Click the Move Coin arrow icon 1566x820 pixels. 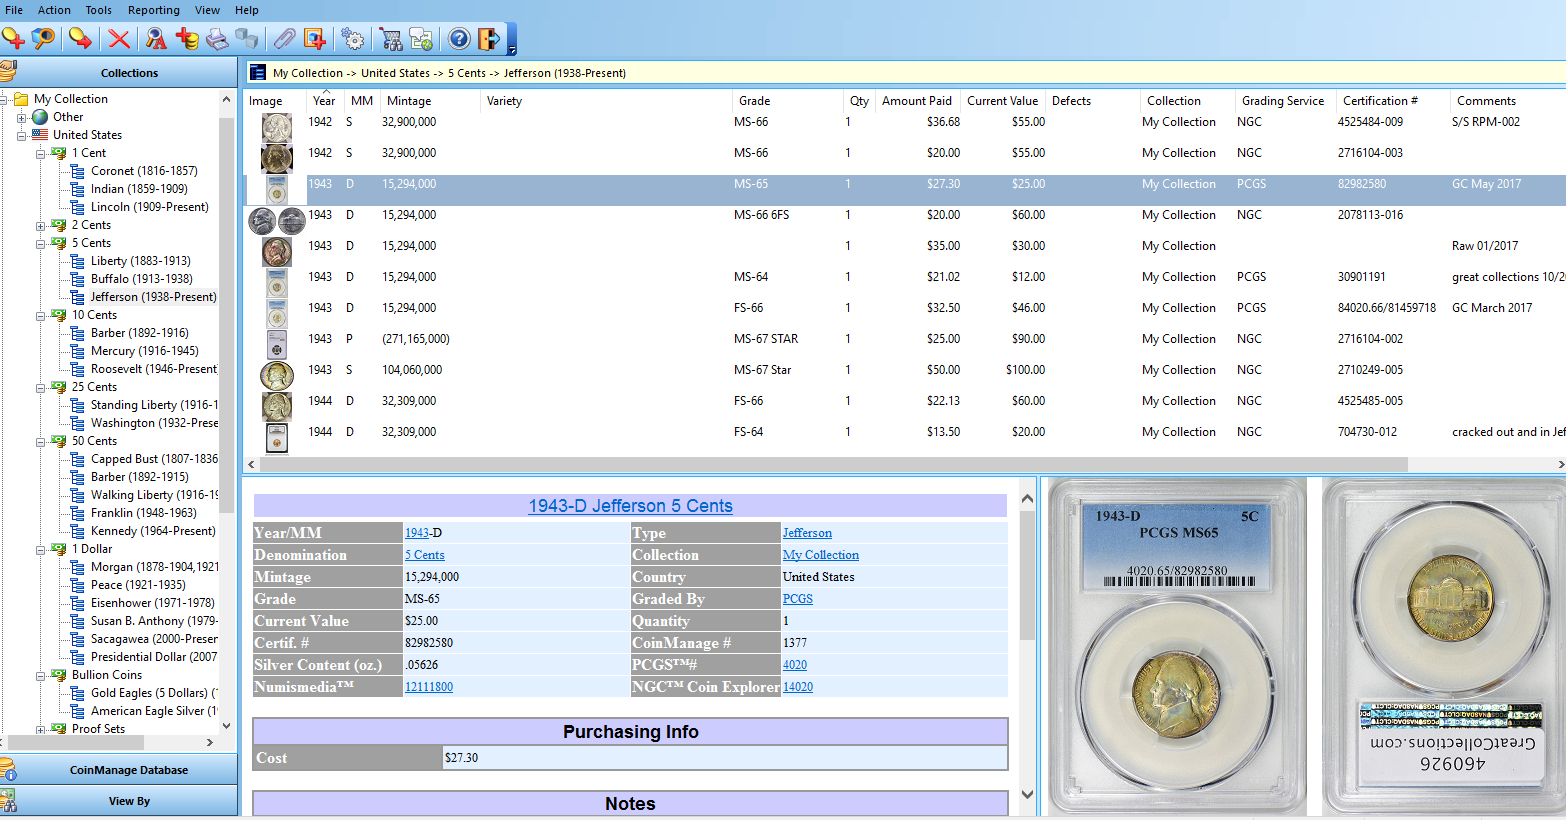click(x=79, y=38)
